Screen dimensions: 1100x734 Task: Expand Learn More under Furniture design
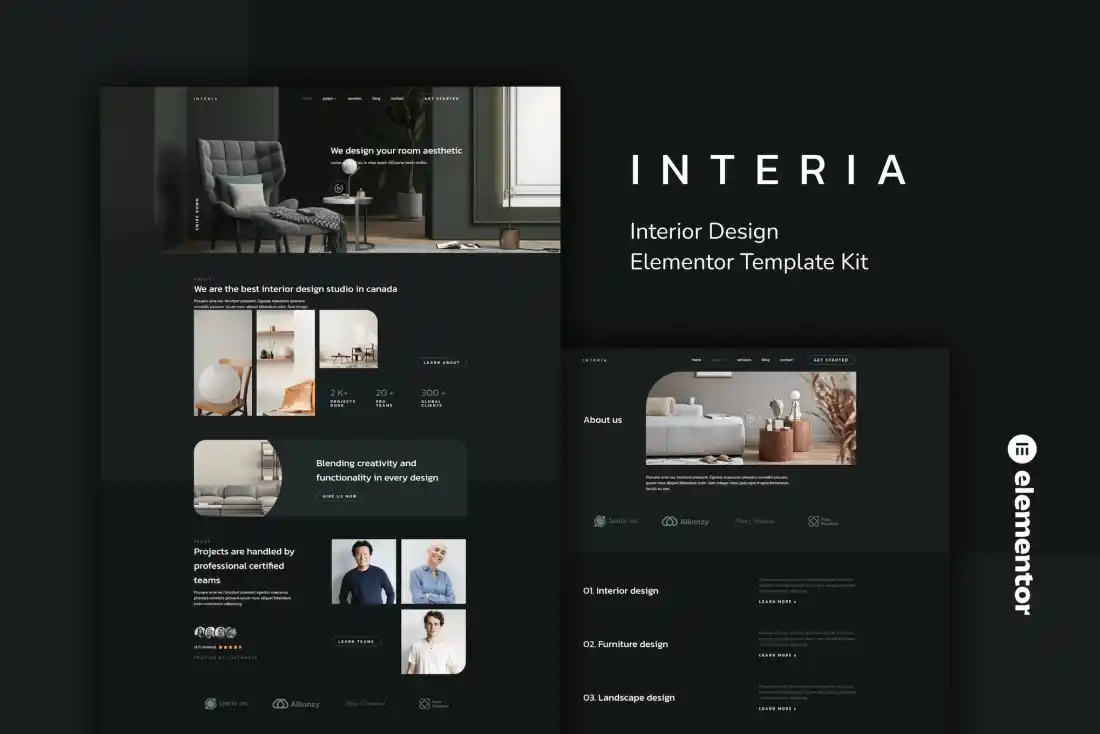tap(777, 655)
